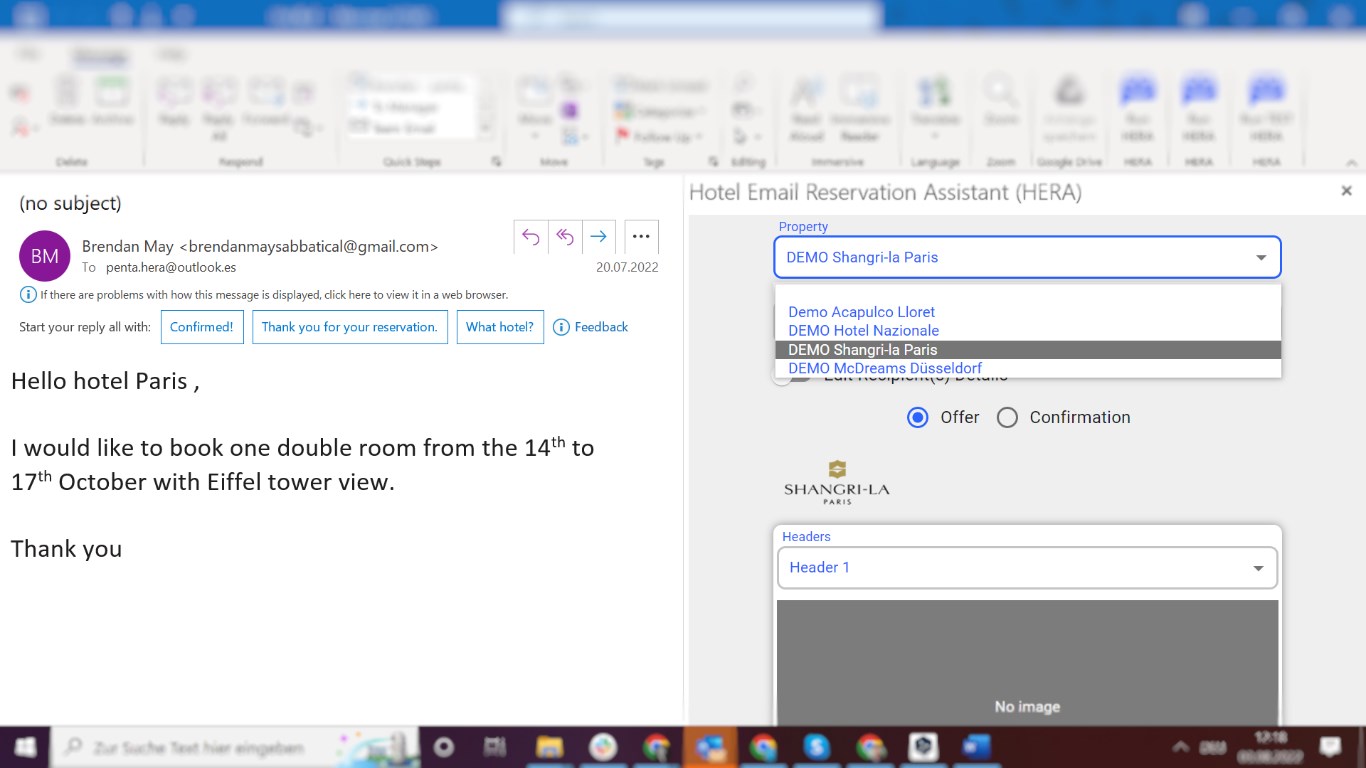Select DEMO Shangri-la Paris in the list
1366x768 pixels.
(x=1028, y=350)
